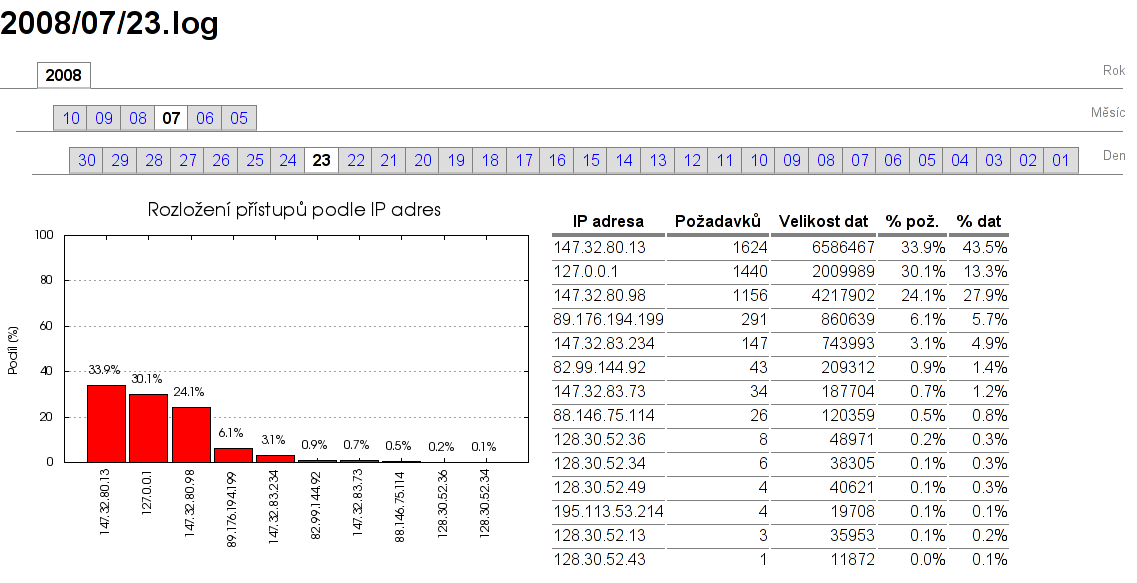Click the currently selected day 23
The width and height of the screenshot is (1137, 583).
[322, 160]
